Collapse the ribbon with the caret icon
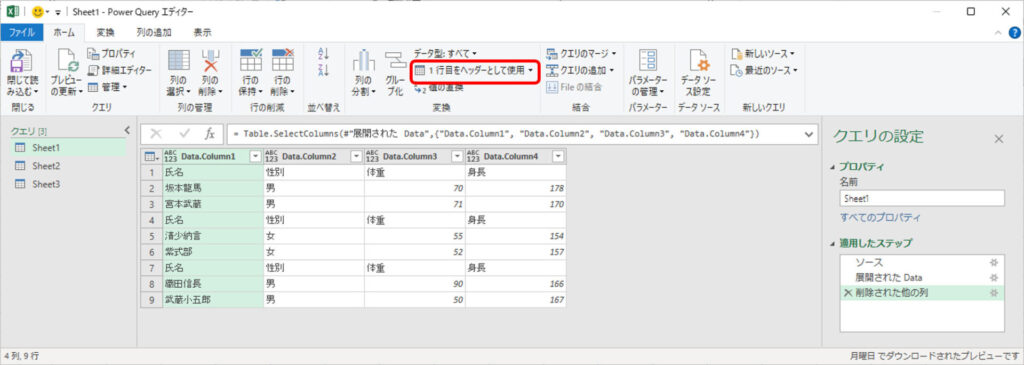Screen dimensions: 1024x365 click(997, 32)
